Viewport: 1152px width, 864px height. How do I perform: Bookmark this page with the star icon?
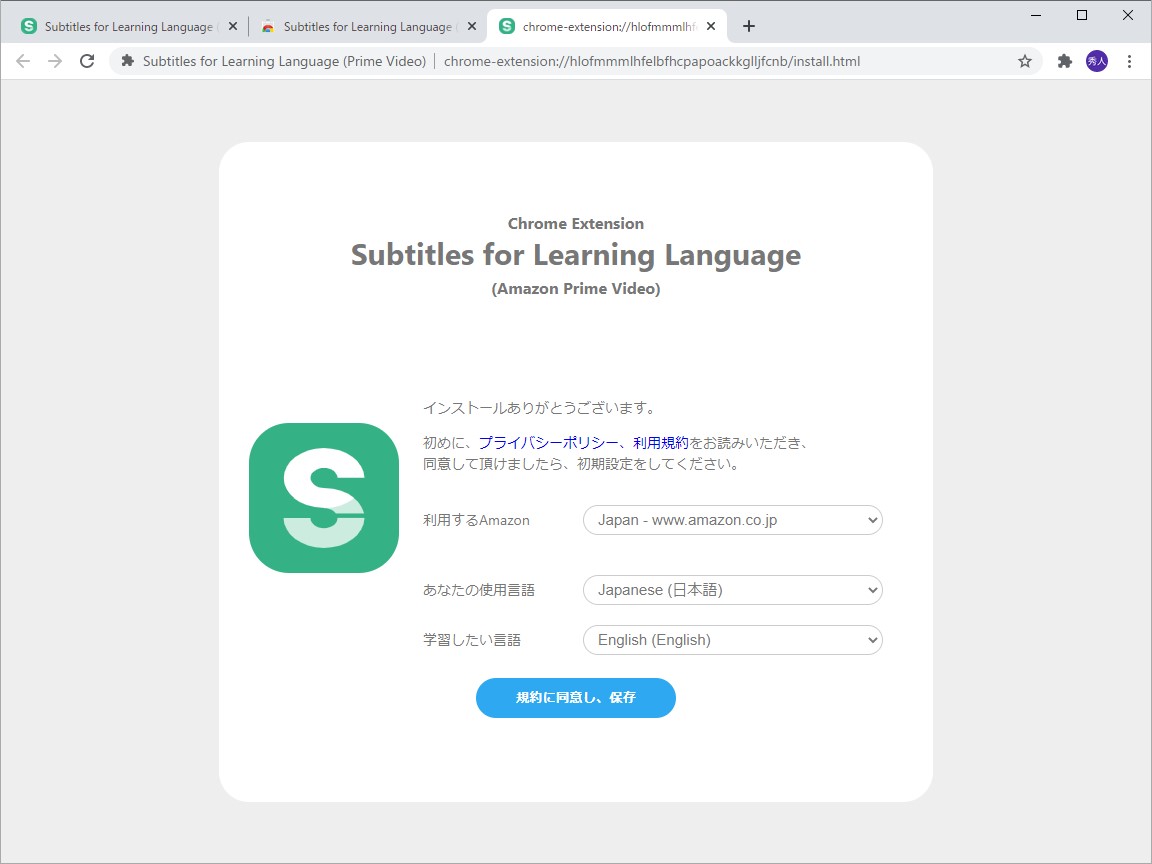click(x=1025, y=61)
